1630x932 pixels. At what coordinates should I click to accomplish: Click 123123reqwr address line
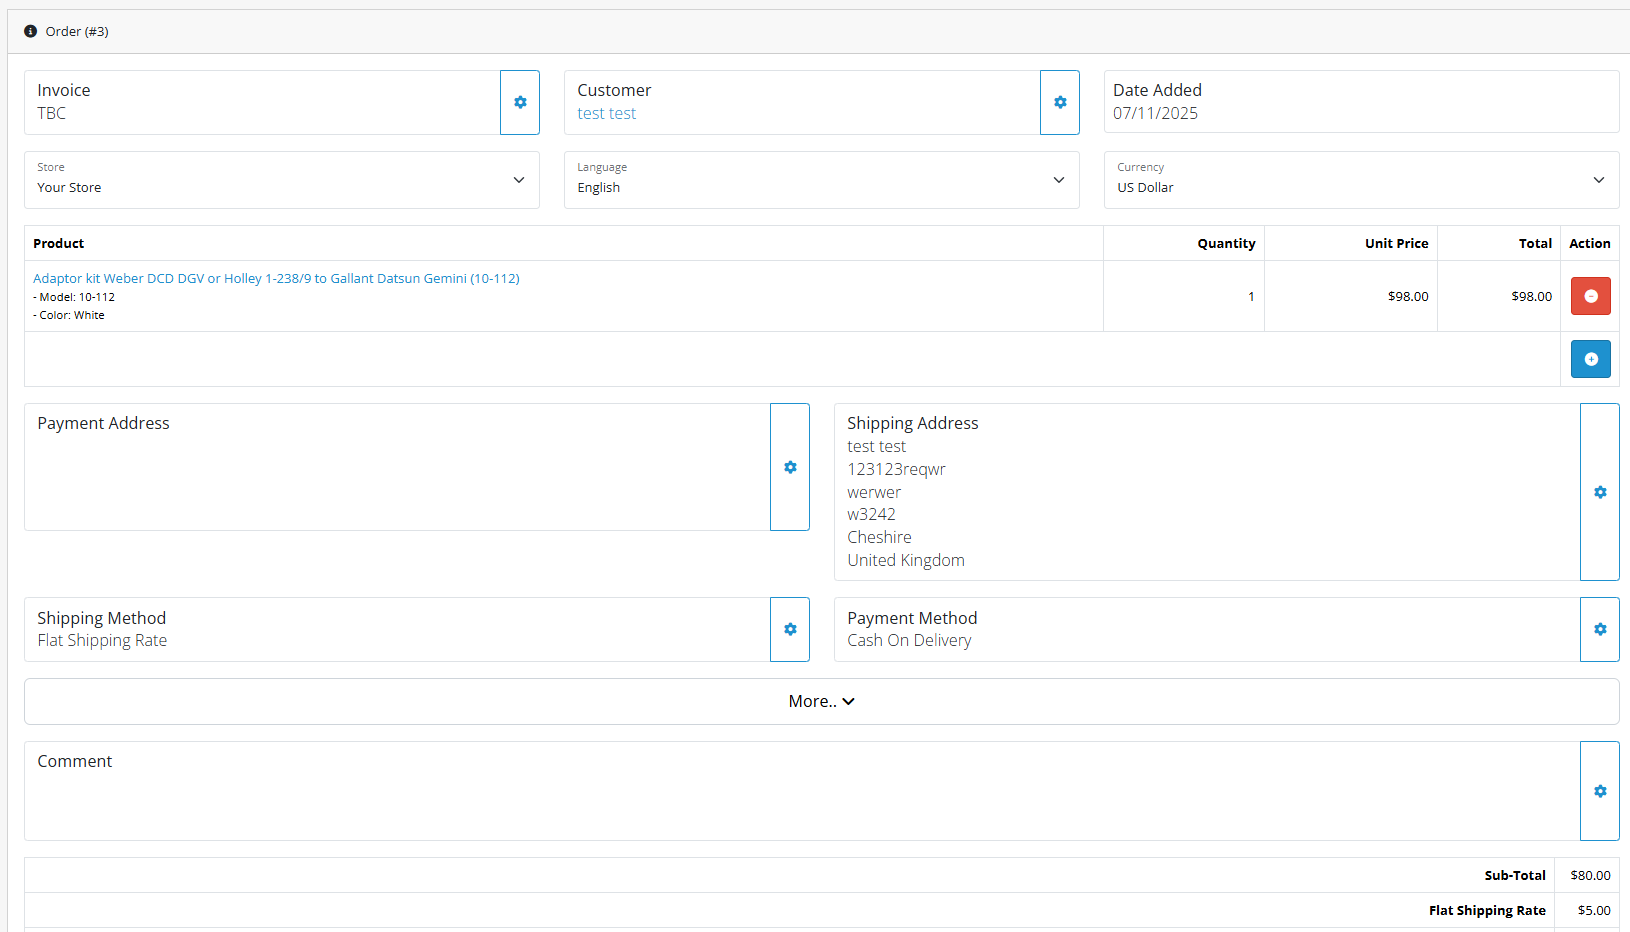[x=896, y=469]
